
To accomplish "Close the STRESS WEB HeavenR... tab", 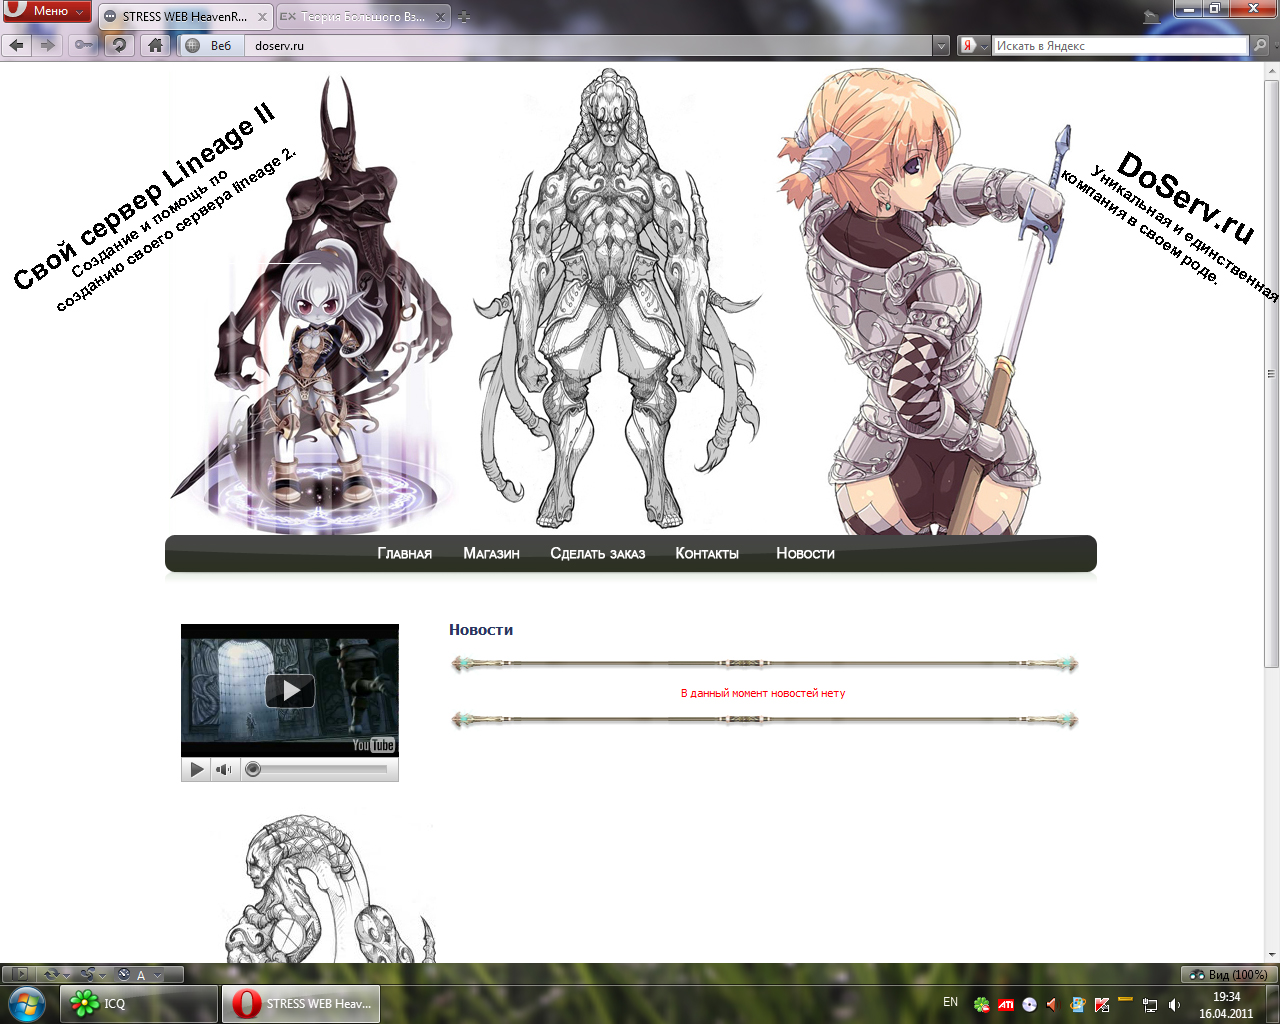I will point(262,17).
